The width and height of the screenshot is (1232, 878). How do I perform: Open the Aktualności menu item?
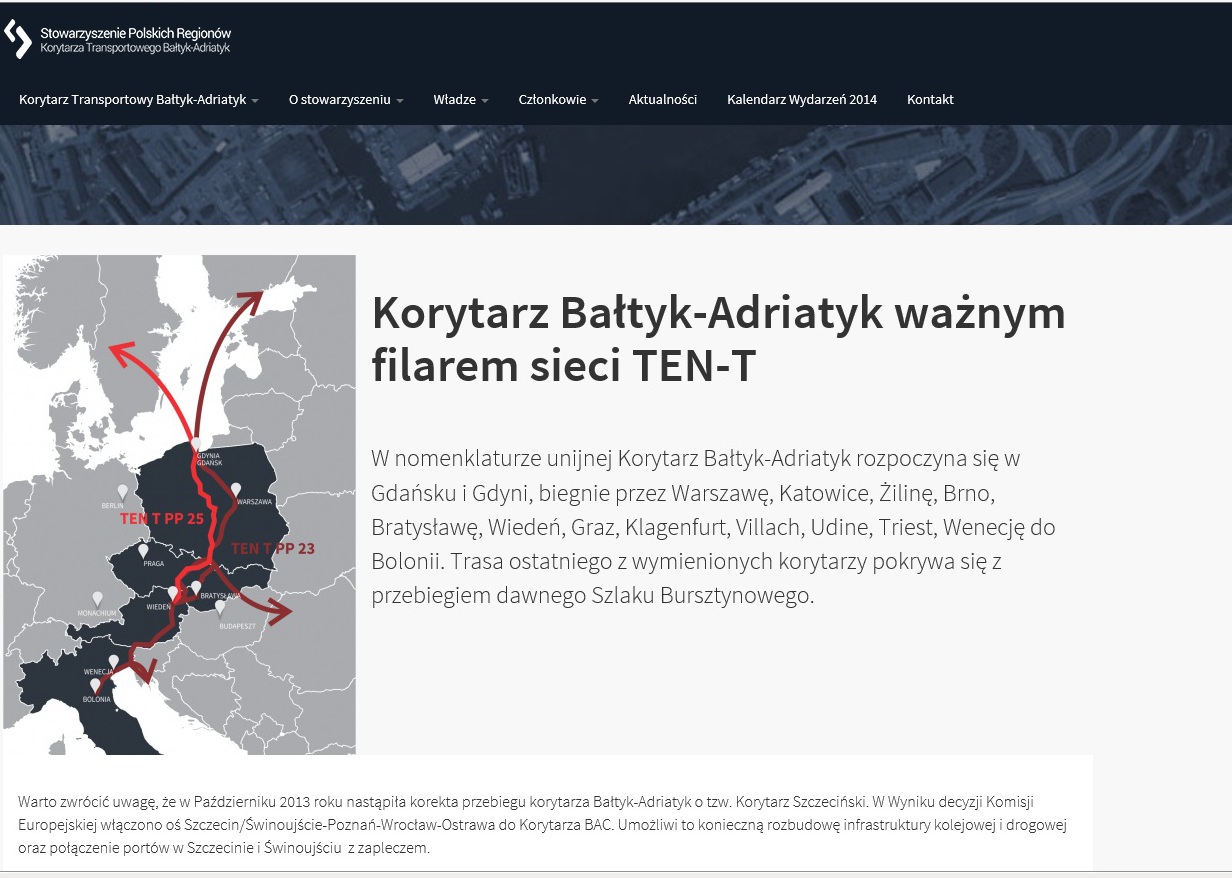coord(662,100)
